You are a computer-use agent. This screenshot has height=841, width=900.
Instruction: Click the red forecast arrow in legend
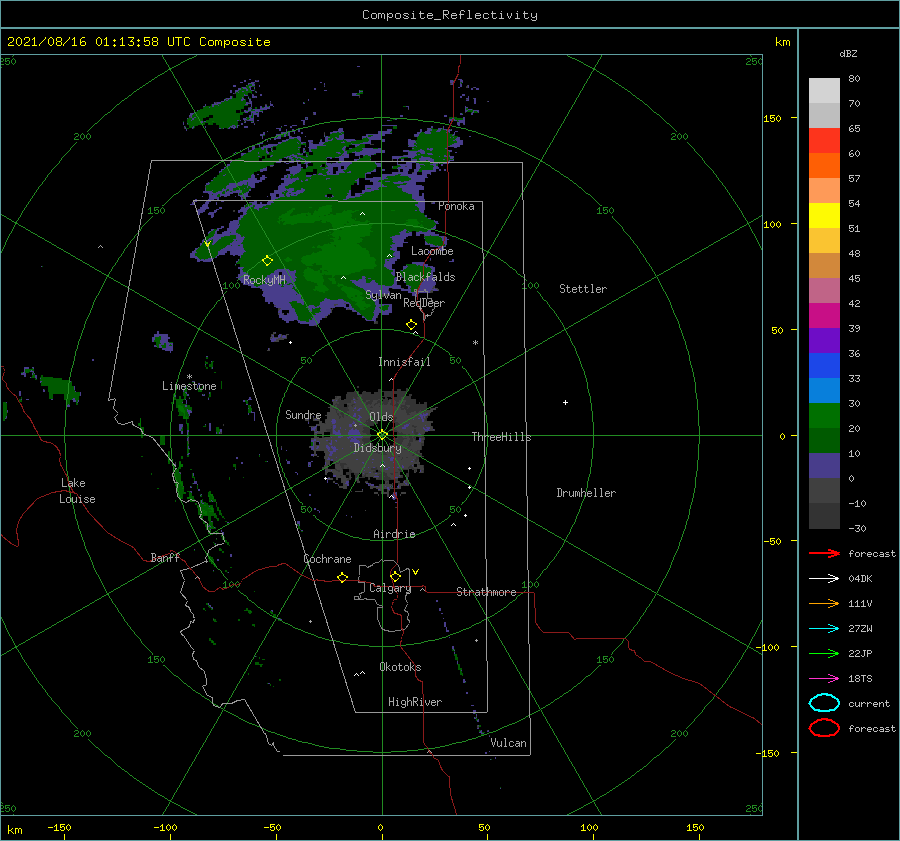click(x=824, y=553)
